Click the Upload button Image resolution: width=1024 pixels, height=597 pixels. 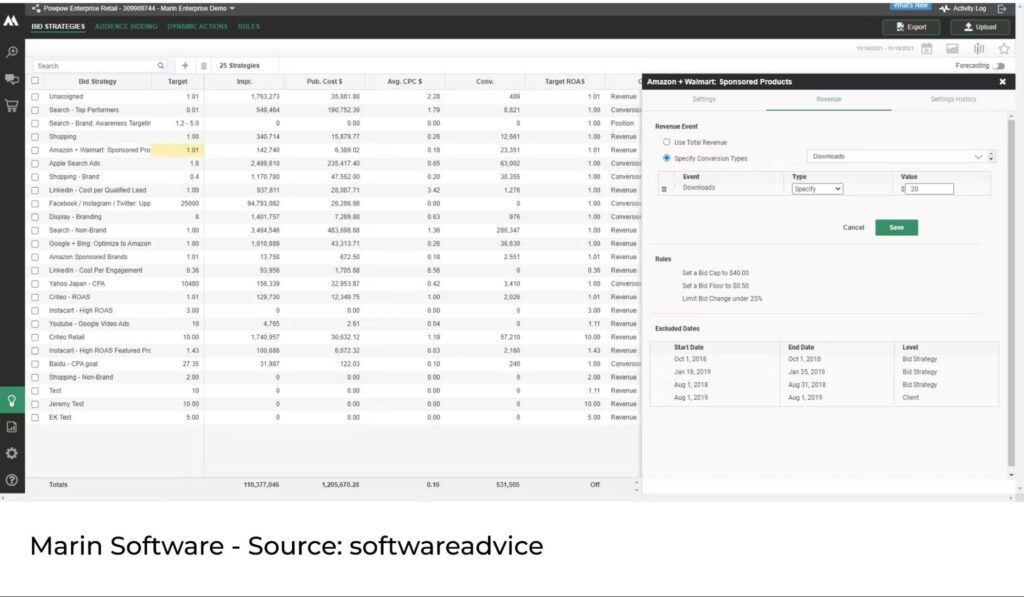coord(980,27)
